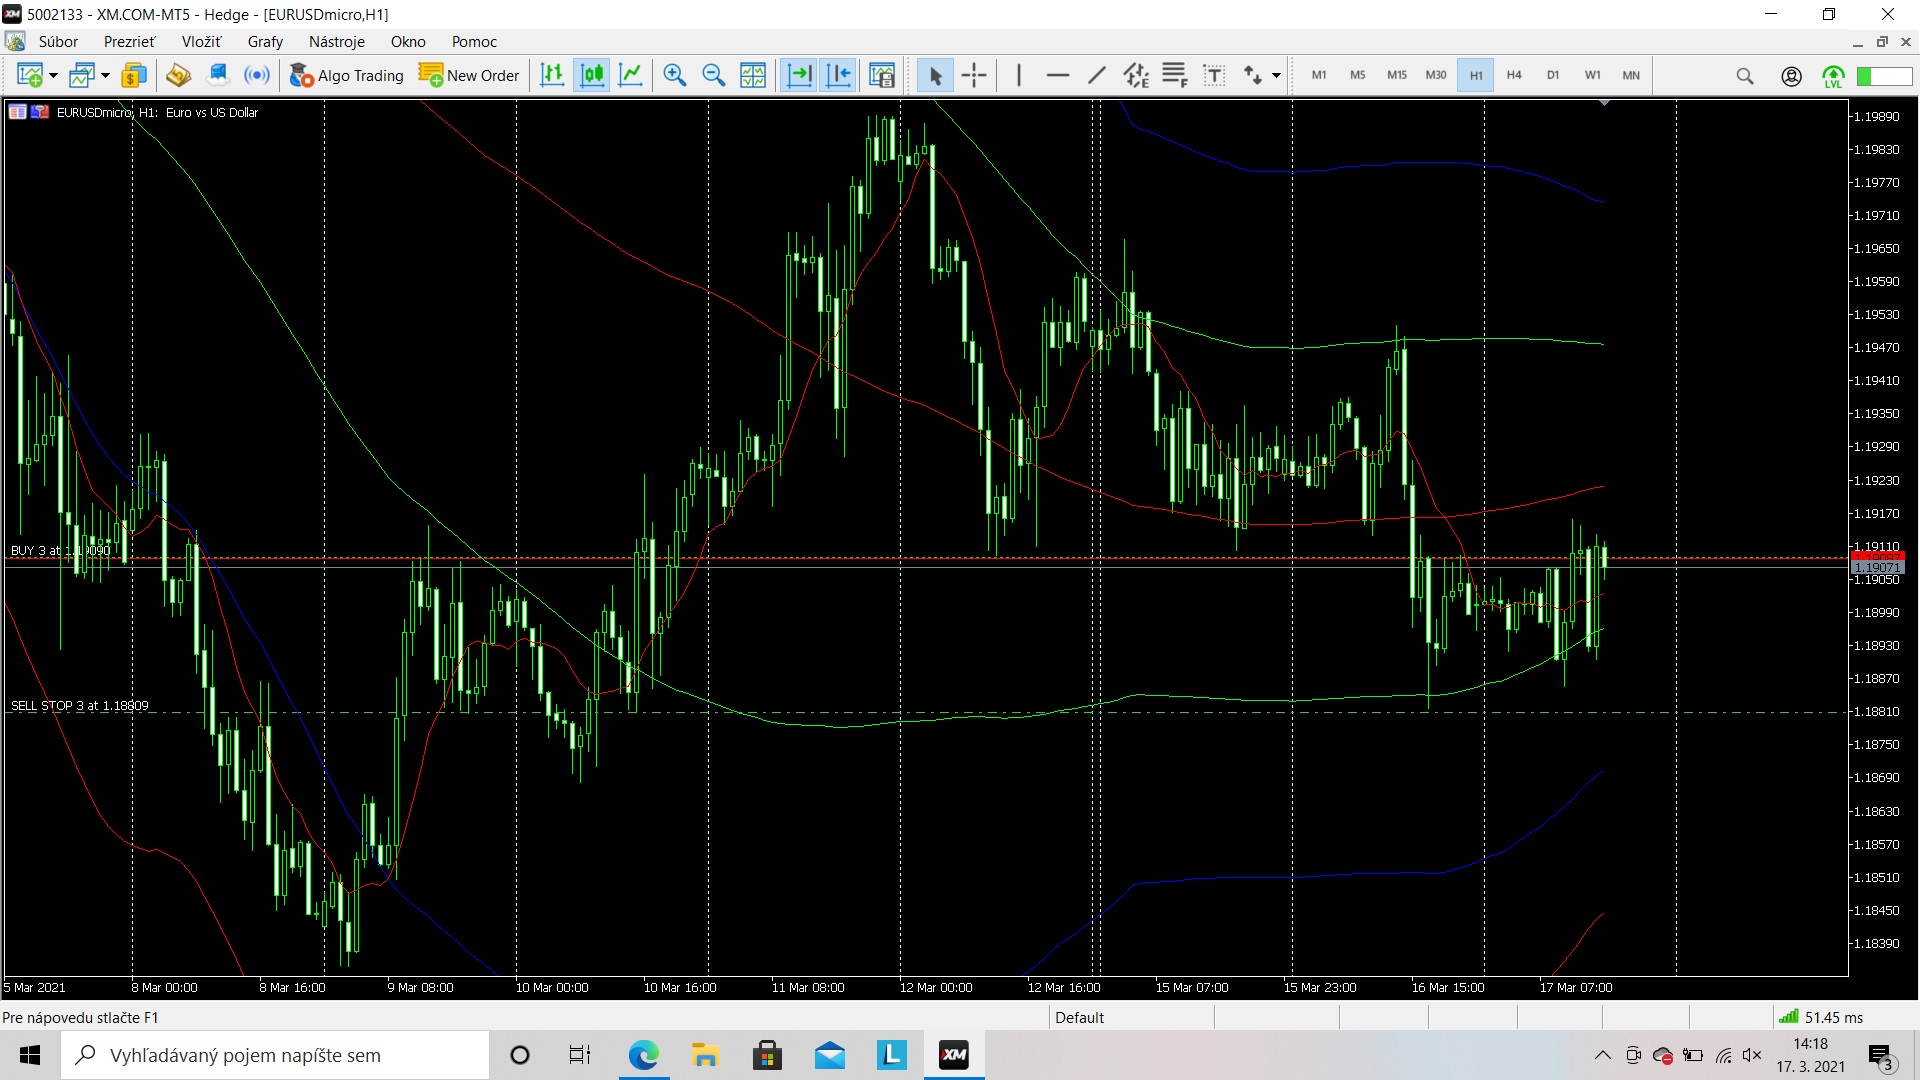Viewport: 1920px width, 1080px height.
Task: Switch timeframe to D1
Action: click(x=1553, y=75)
